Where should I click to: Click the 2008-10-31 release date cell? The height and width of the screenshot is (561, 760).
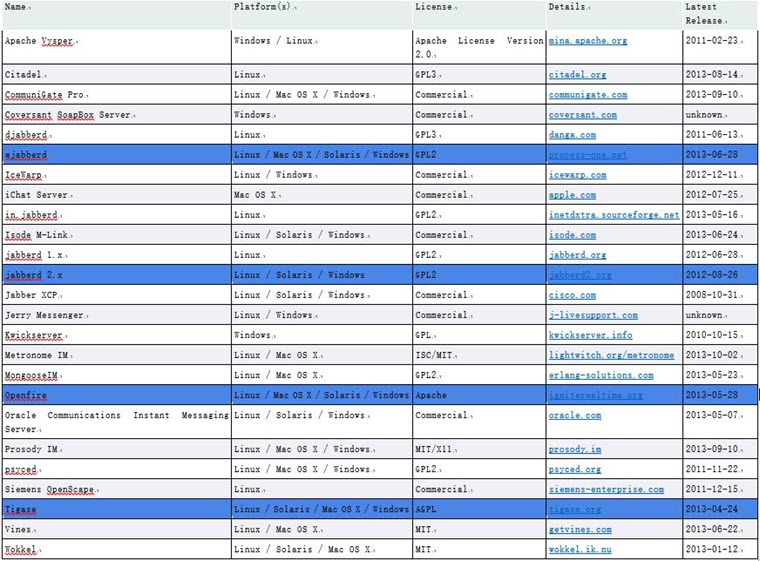[720, 295]
